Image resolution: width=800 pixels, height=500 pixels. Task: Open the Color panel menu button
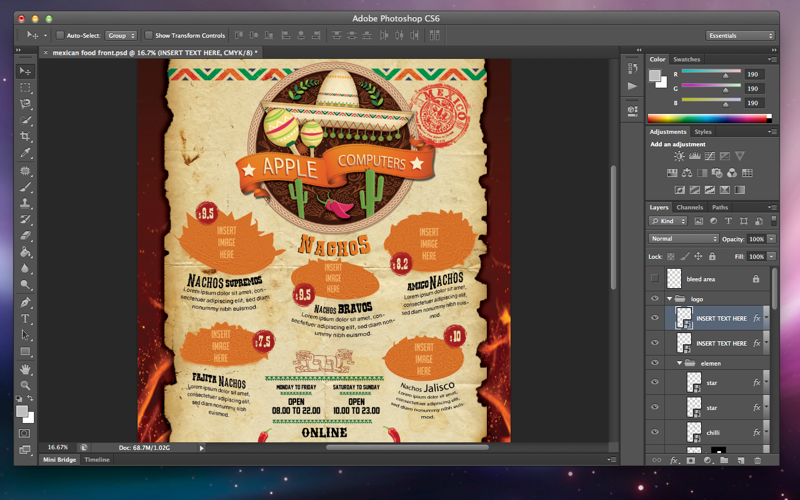(773, 59)
